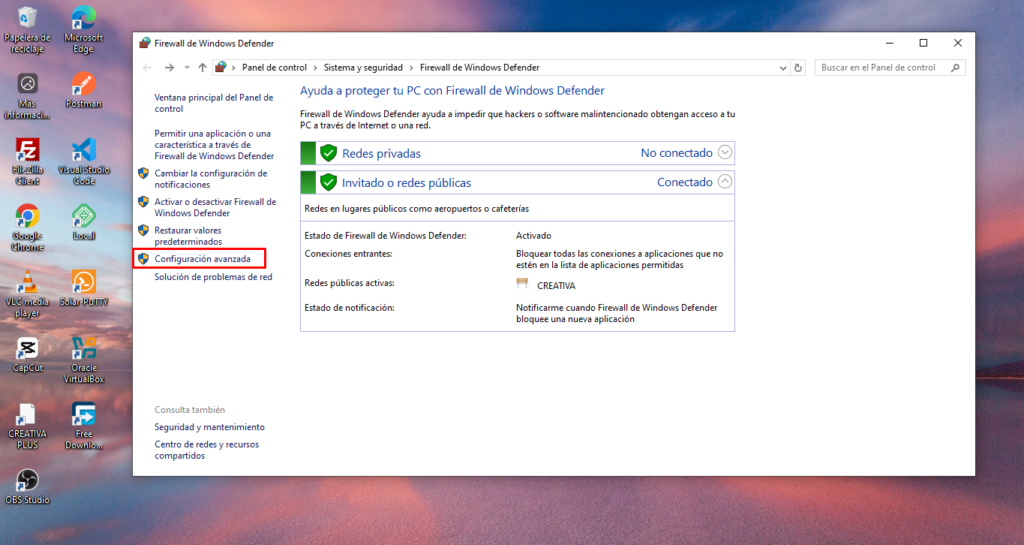This screenshot has width=1024, height=545.
Task: Click the CREATIVA active network name
Action: click(x=556, y=286)
